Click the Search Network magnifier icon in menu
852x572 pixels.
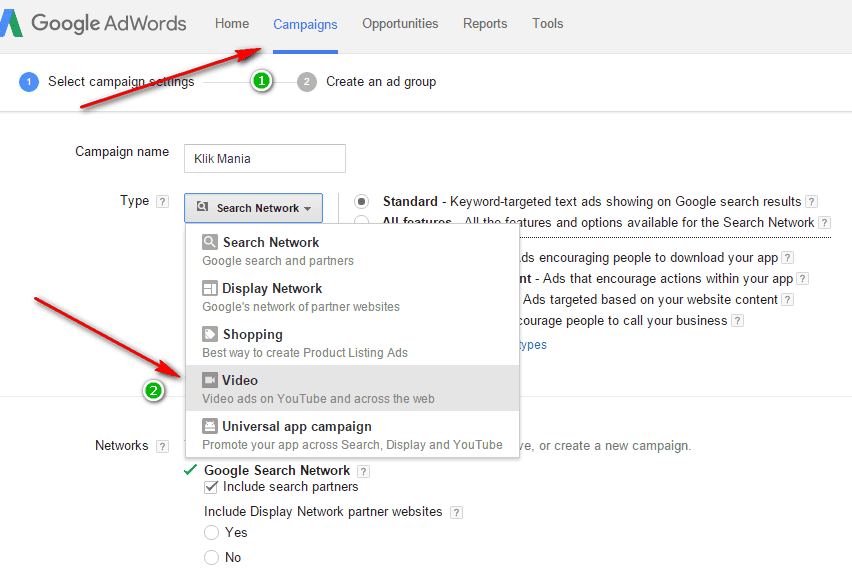[210, 242]
